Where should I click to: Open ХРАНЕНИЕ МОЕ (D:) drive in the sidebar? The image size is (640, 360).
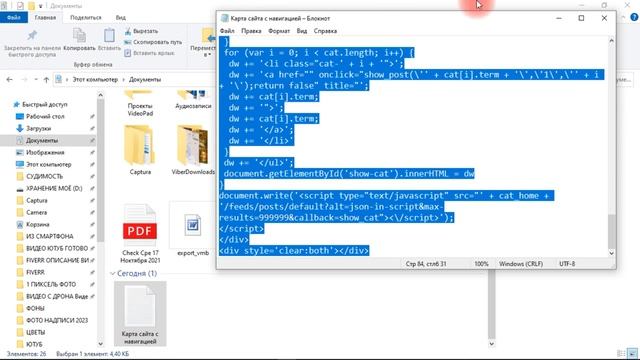point(54,189)
